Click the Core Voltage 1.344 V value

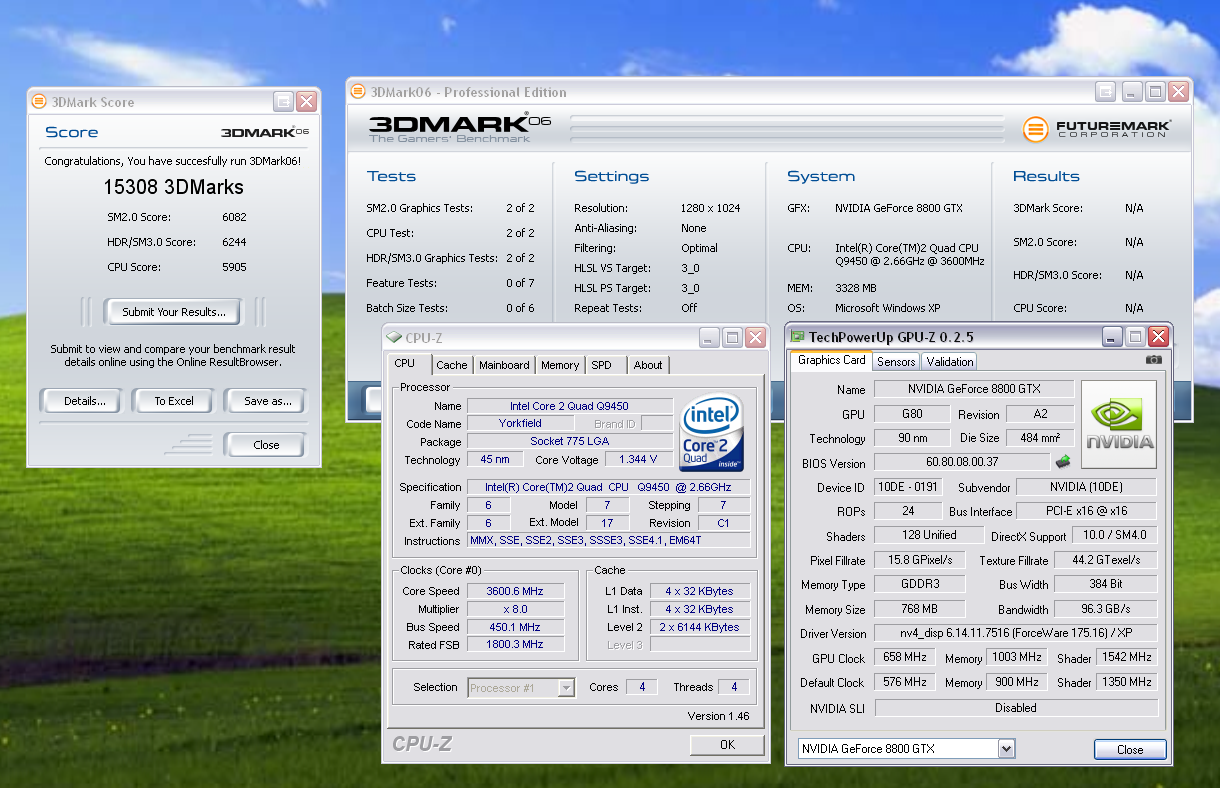(x=639, y=459)
